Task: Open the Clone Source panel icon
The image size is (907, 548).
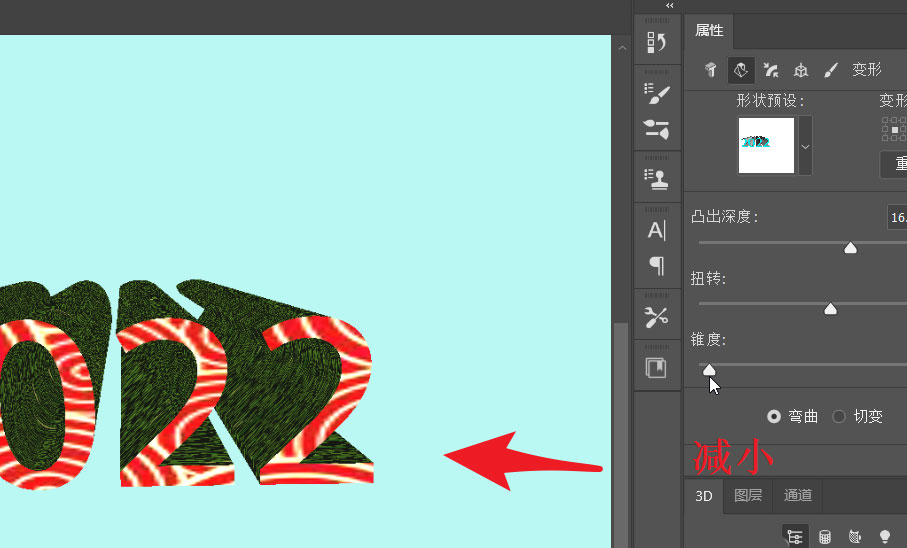Action: (657, 179)
